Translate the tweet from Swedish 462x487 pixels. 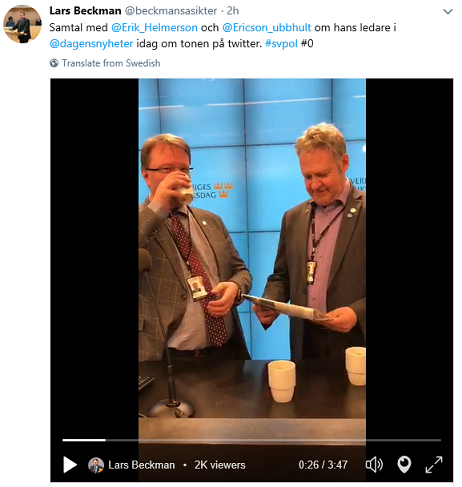pyautogui.click(x=111, y=63)
